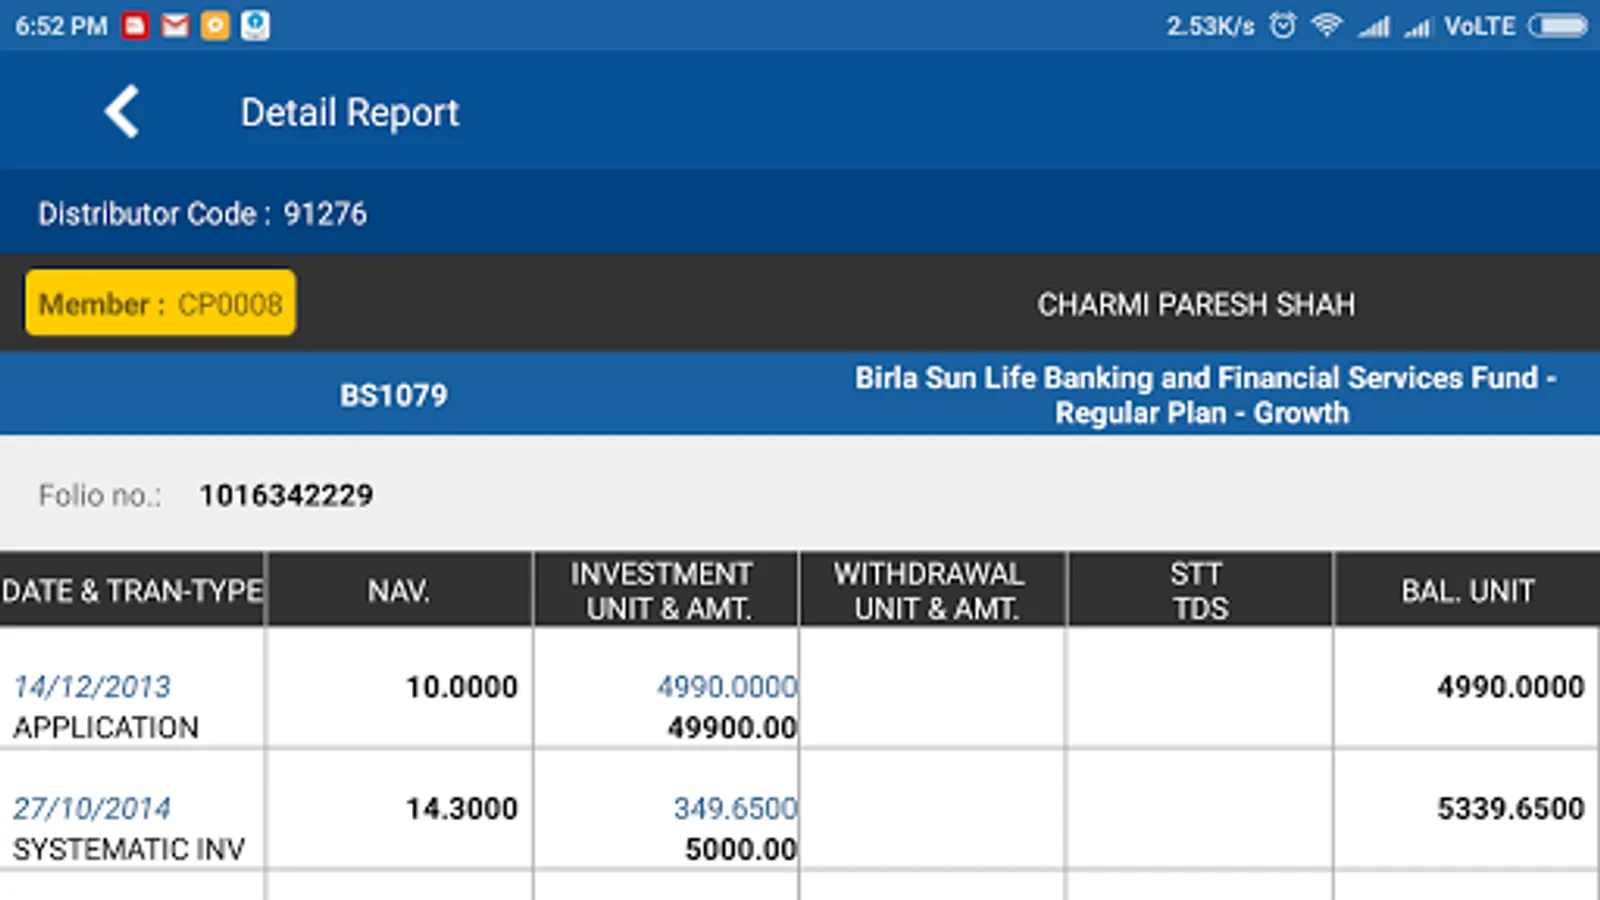Open the red notification icon in status bar

(136, 26)
